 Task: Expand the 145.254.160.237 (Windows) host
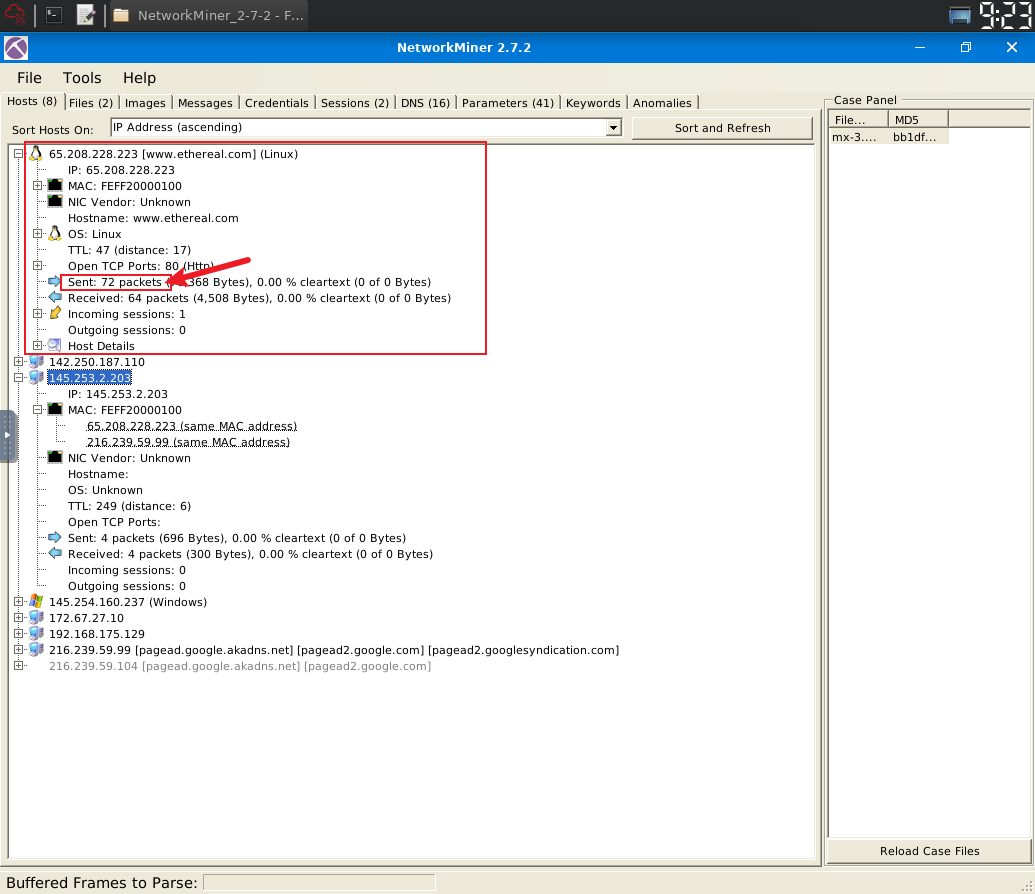18,602
